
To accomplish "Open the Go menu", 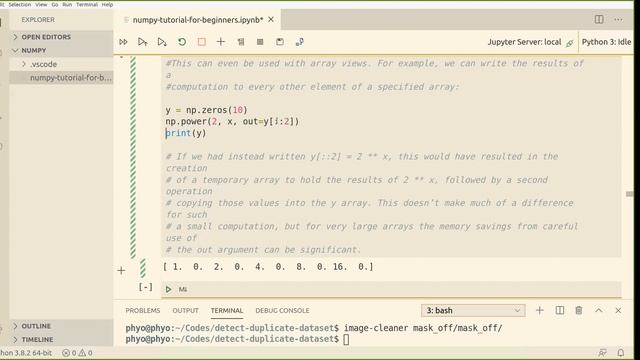I will pyautogui.click(x=55, y=4).
